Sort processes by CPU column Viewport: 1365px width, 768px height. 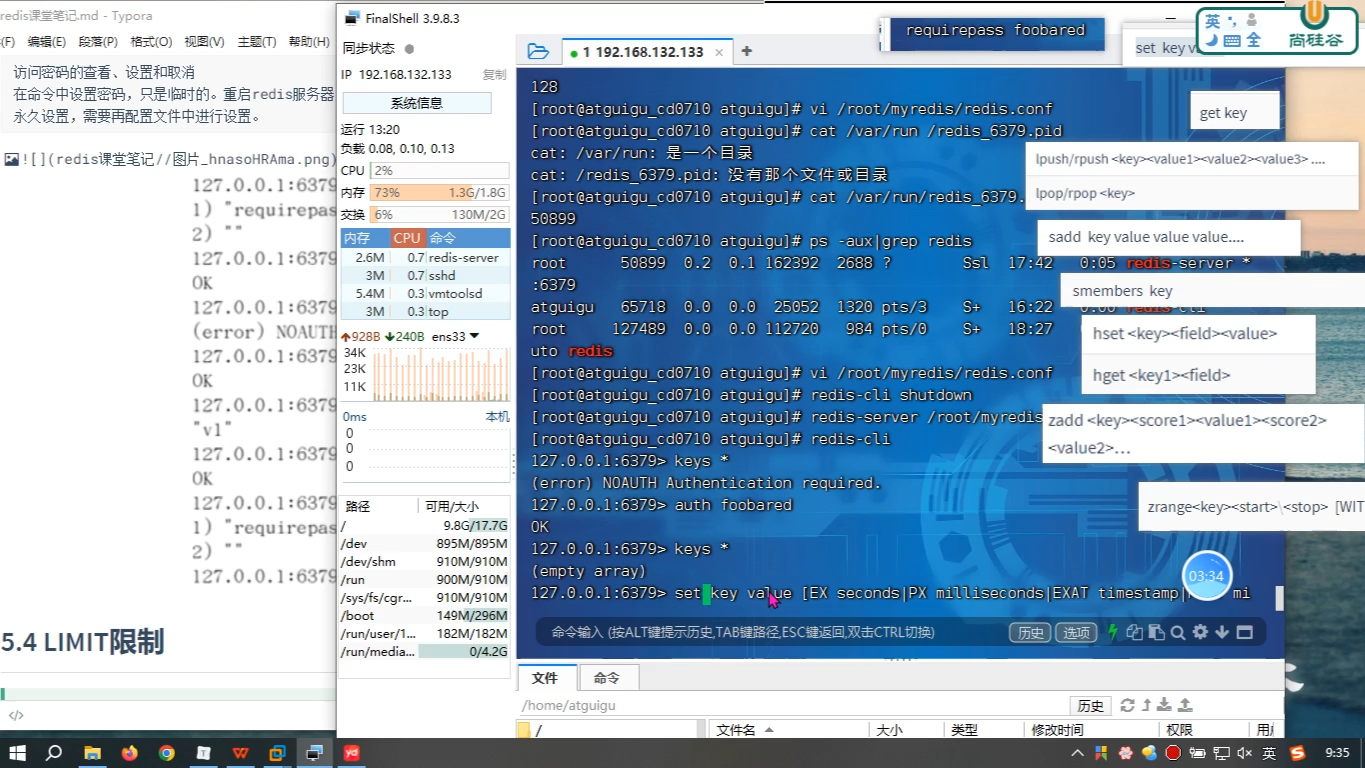pyautogui.click(x=408, y=238)
